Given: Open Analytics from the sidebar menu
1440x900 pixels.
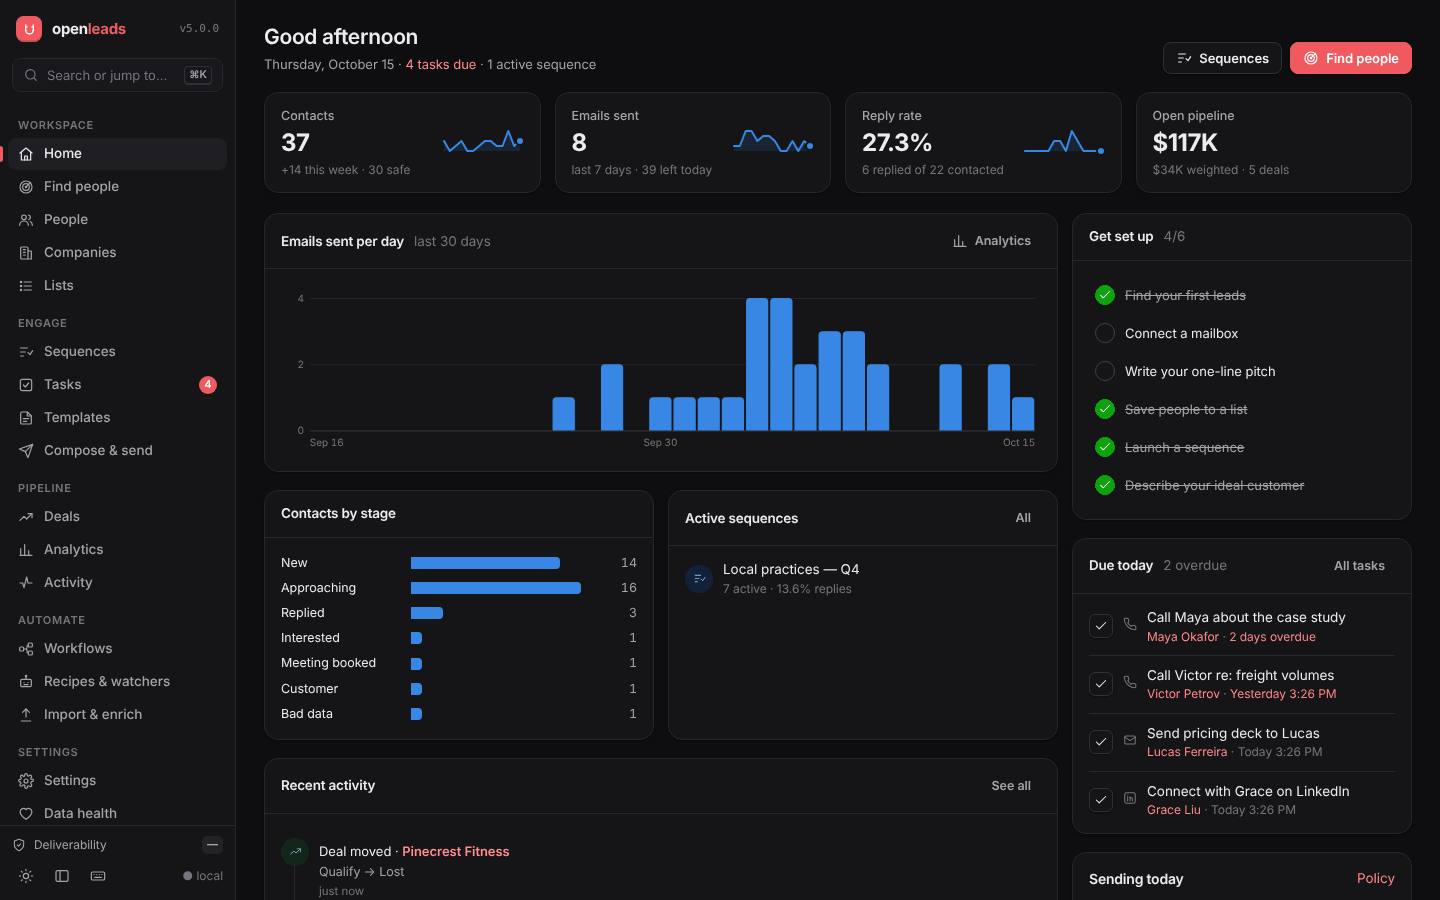Looking at the screenshot, I should (x=118, y=550).
